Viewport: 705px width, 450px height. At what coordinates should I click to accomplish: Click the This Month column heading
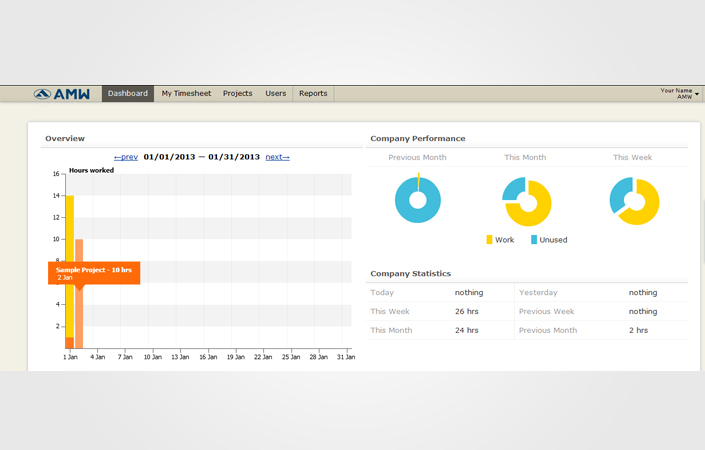coord(525,157)
